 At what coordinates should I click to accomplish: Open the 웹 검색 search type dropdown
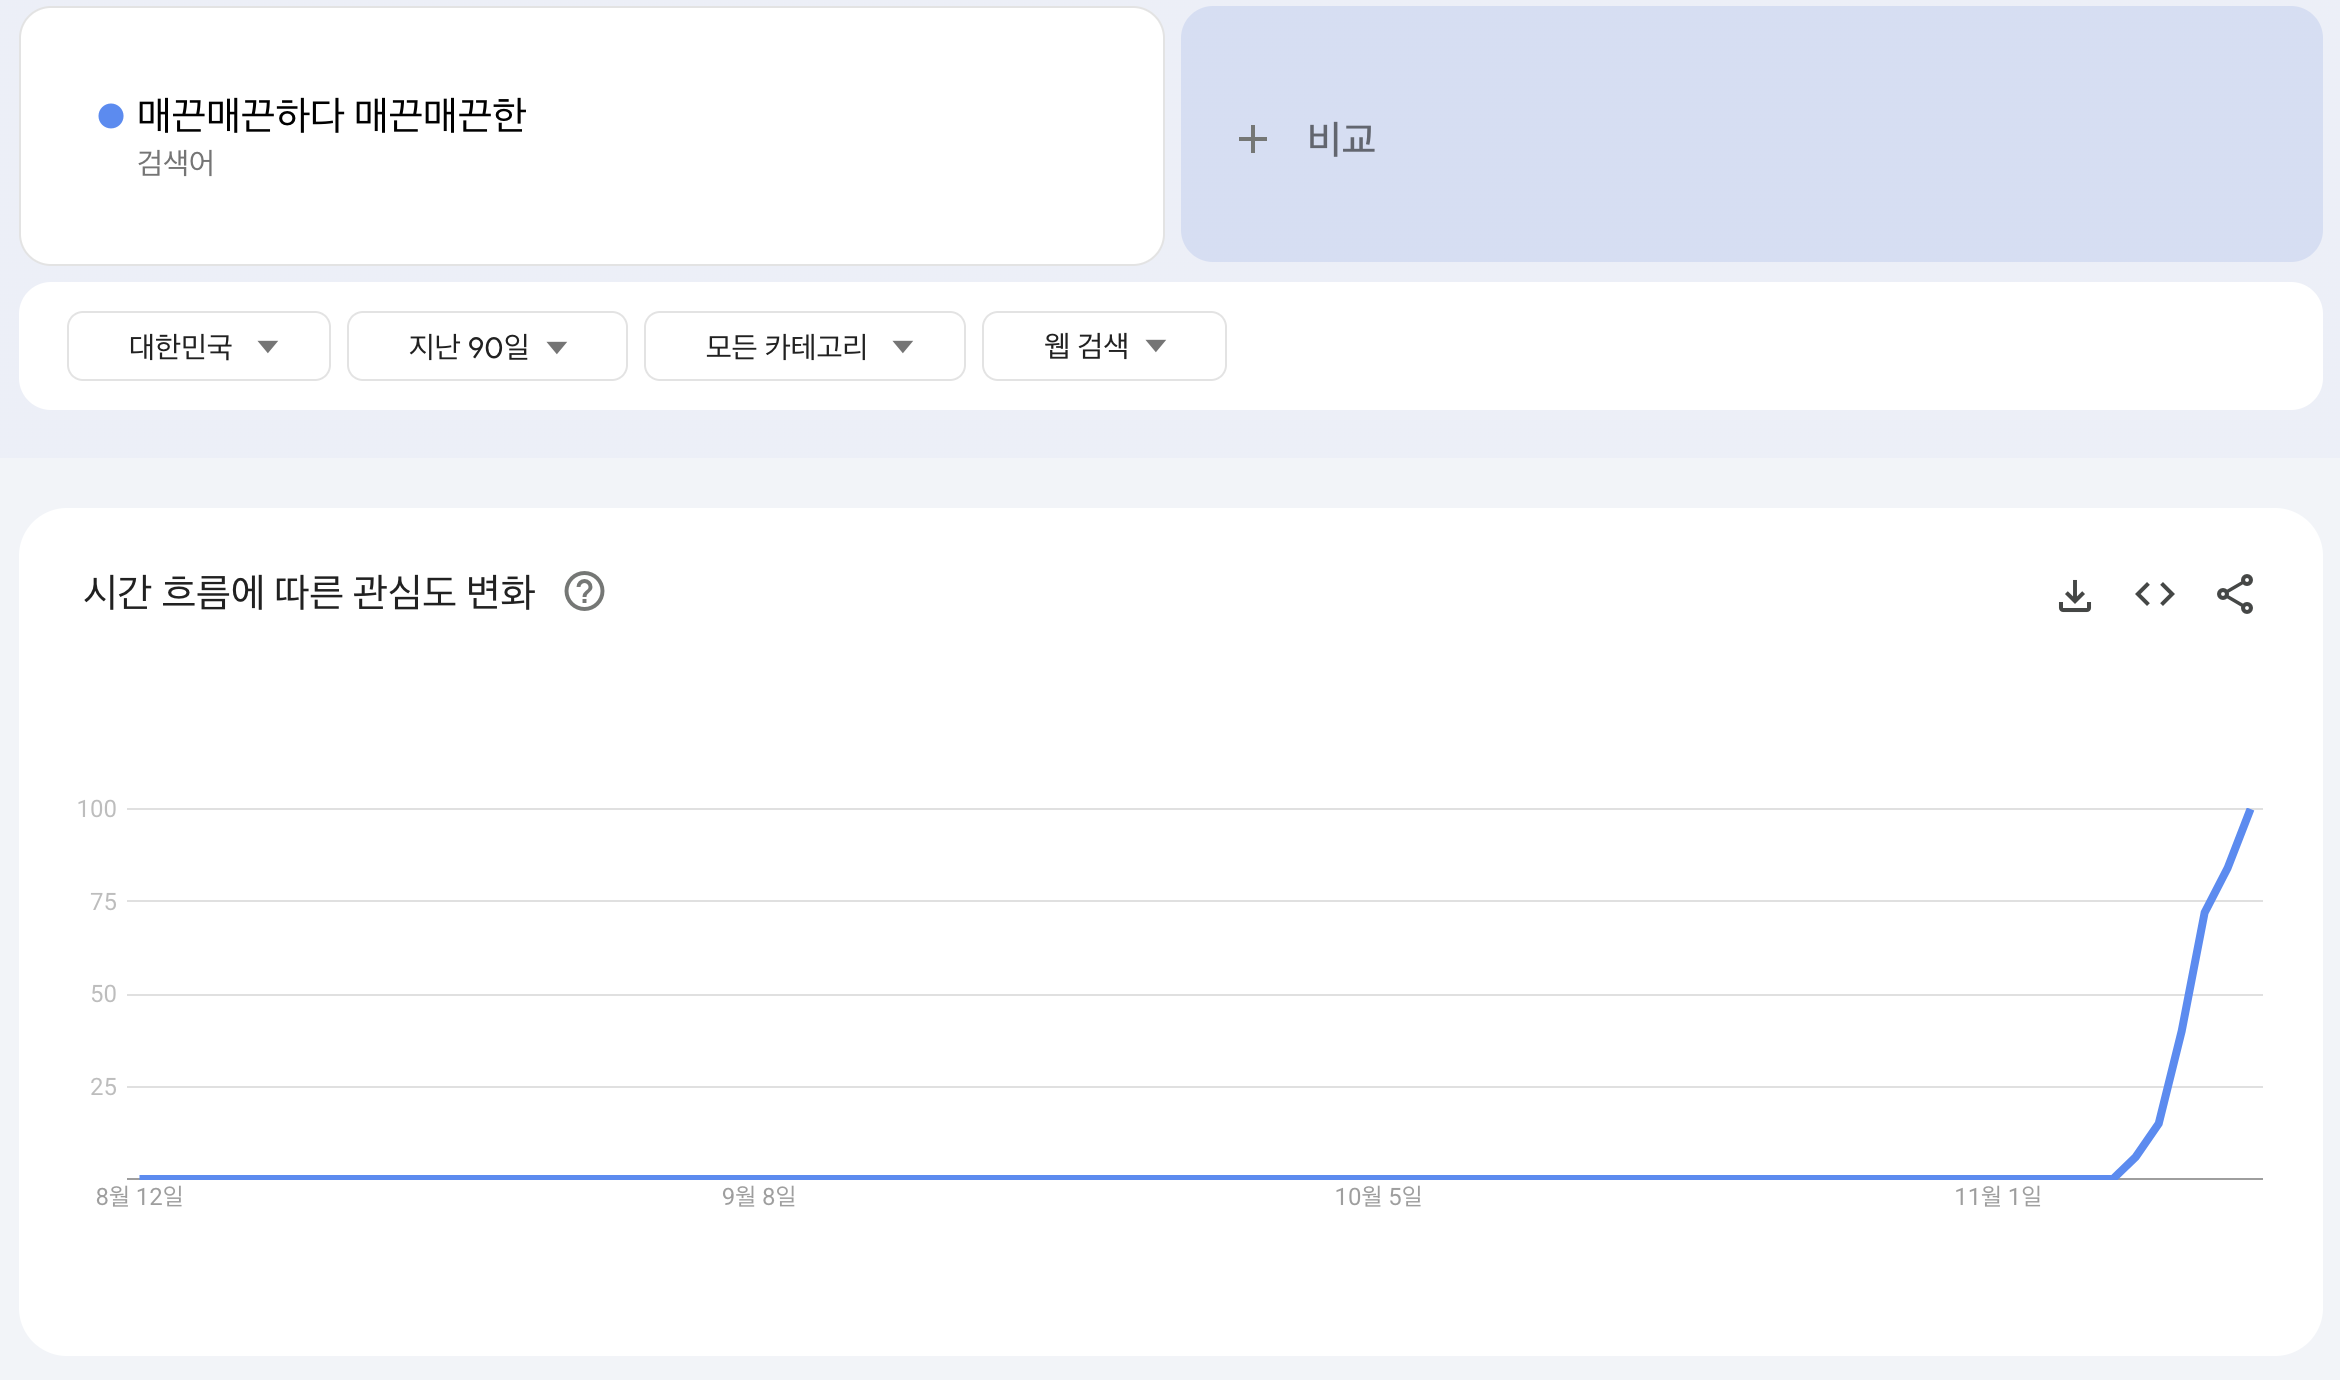point(1103,346)
